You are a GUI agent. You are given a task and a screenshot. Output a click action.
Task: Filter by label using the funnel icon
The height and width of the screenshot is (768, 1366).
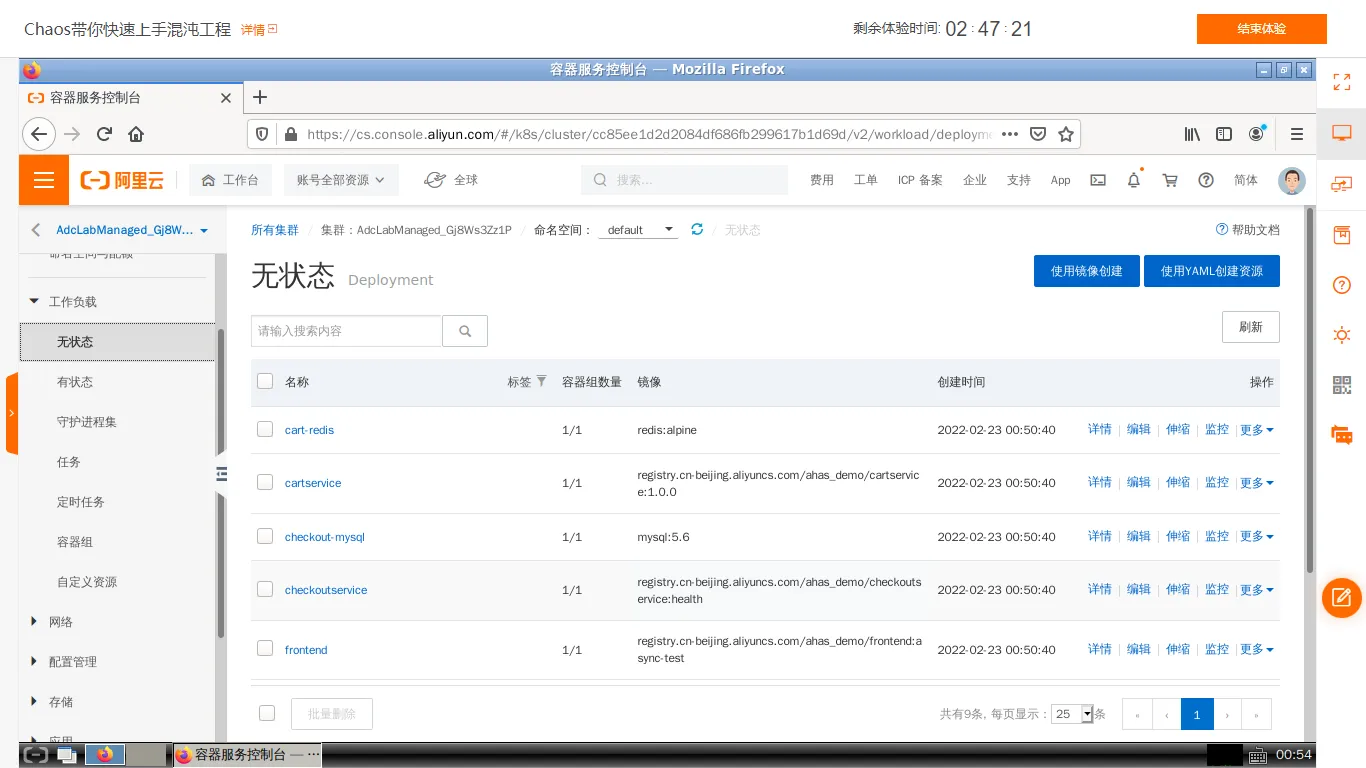pos(542,381)
